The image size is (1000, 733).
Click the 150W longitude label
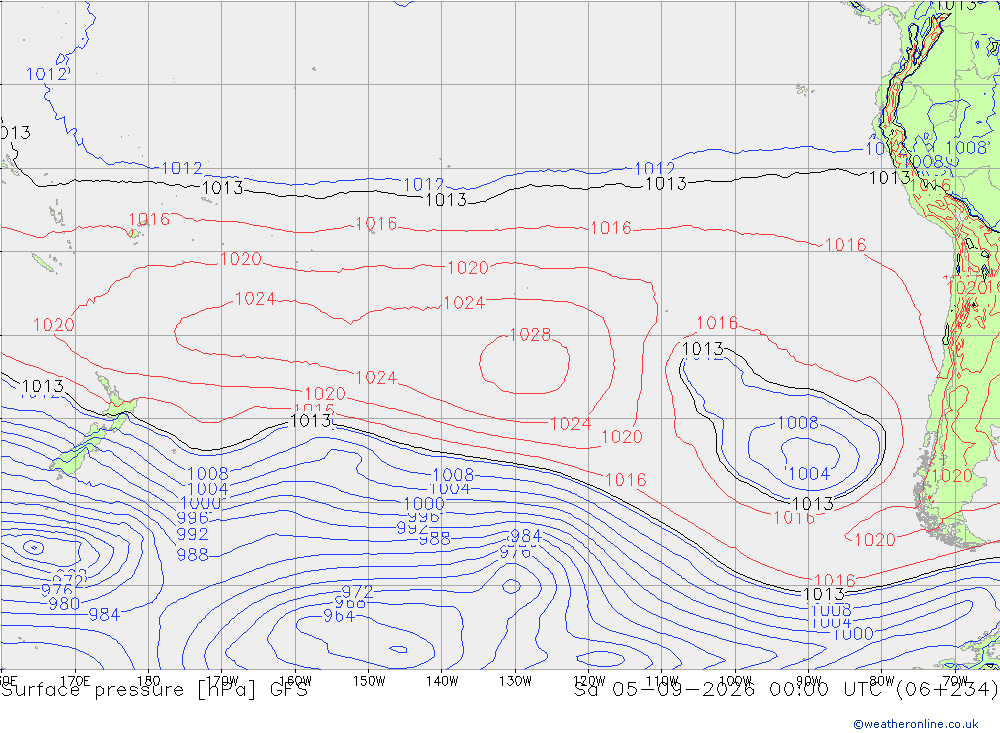pyautogui.click(x=369, y=681)
